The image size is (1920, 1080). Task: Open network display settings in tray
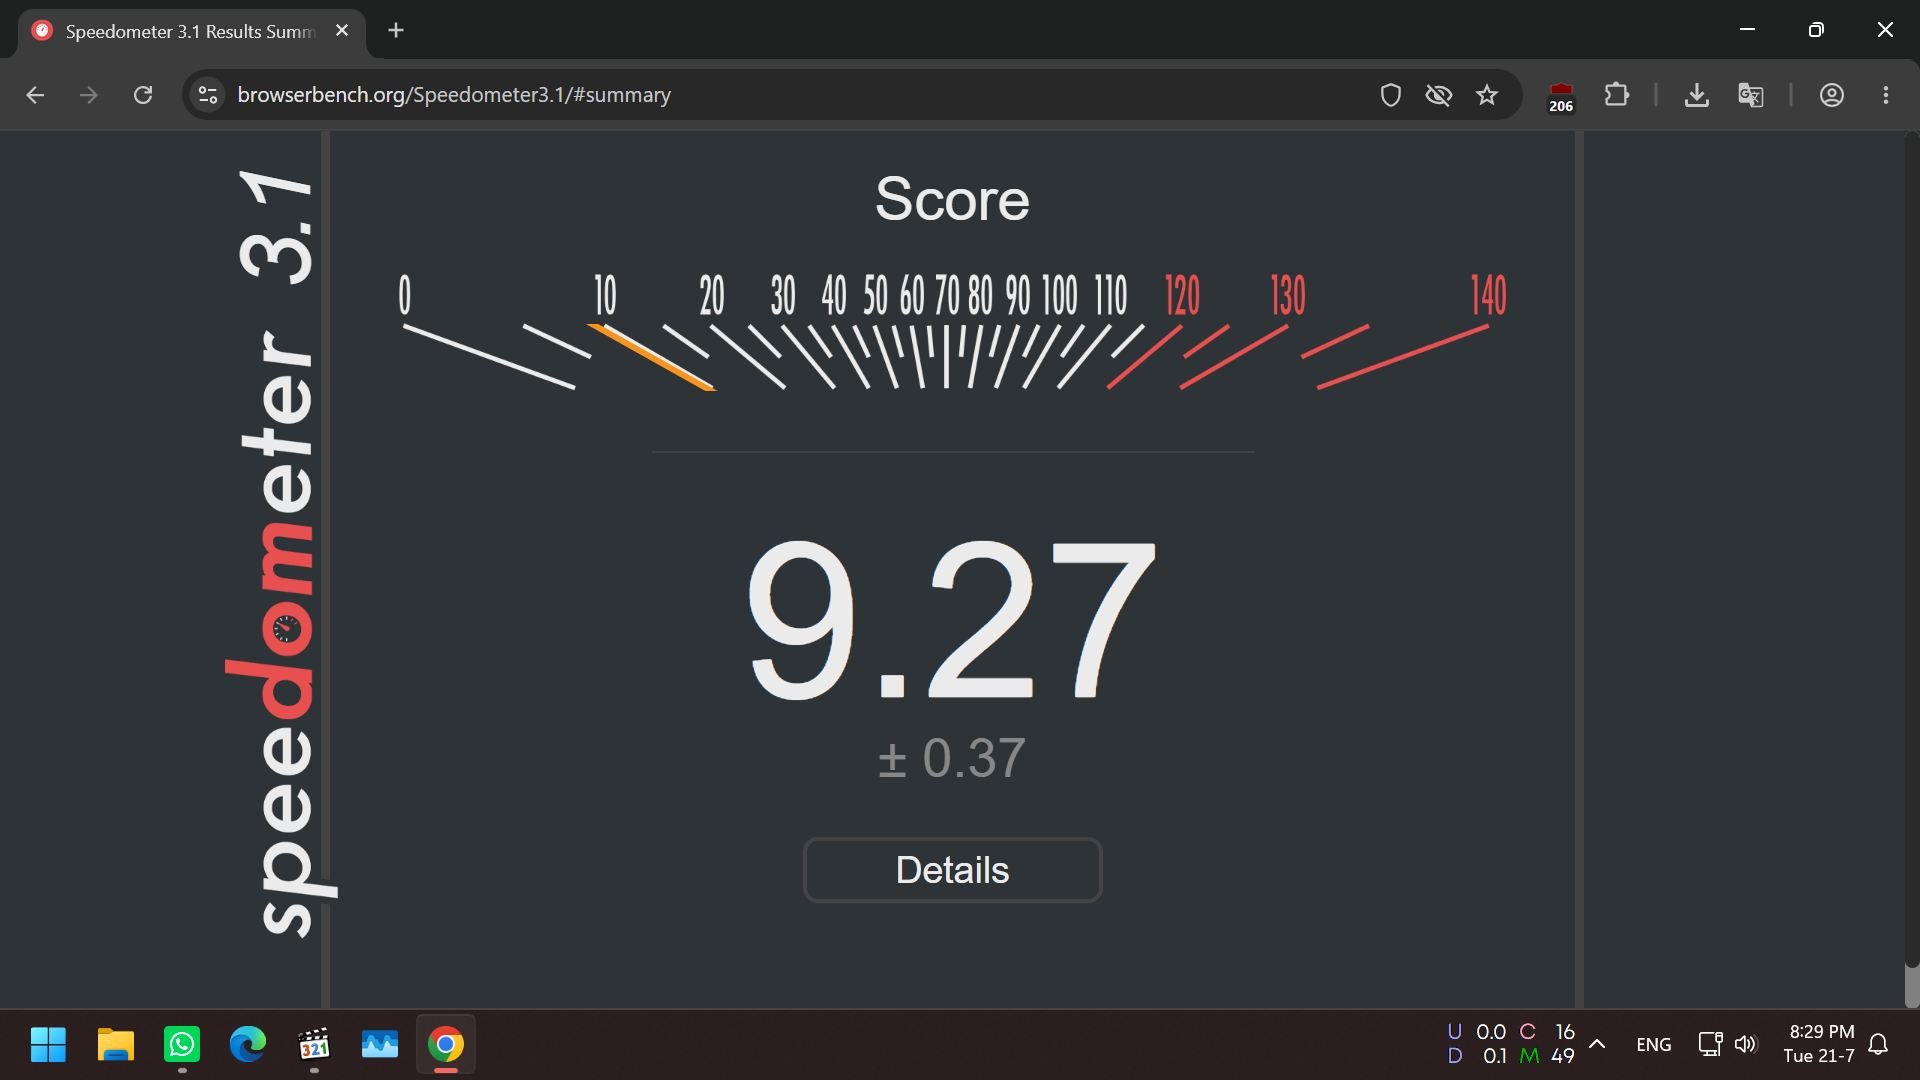click(1710, 1045)
